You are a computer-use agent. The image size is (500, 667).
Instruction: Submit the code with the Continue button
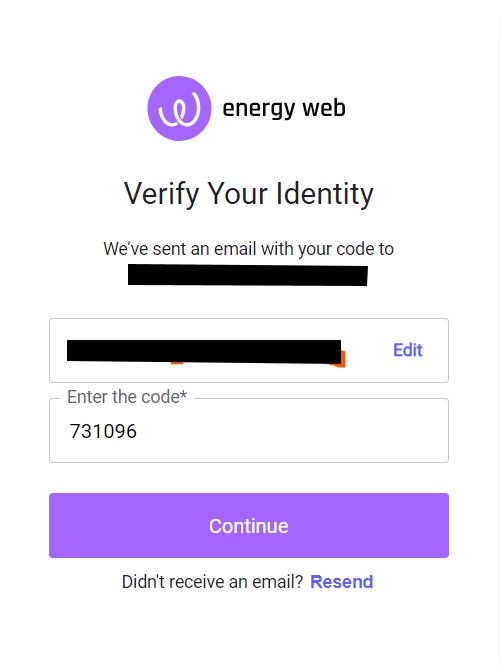coord(249,526)
